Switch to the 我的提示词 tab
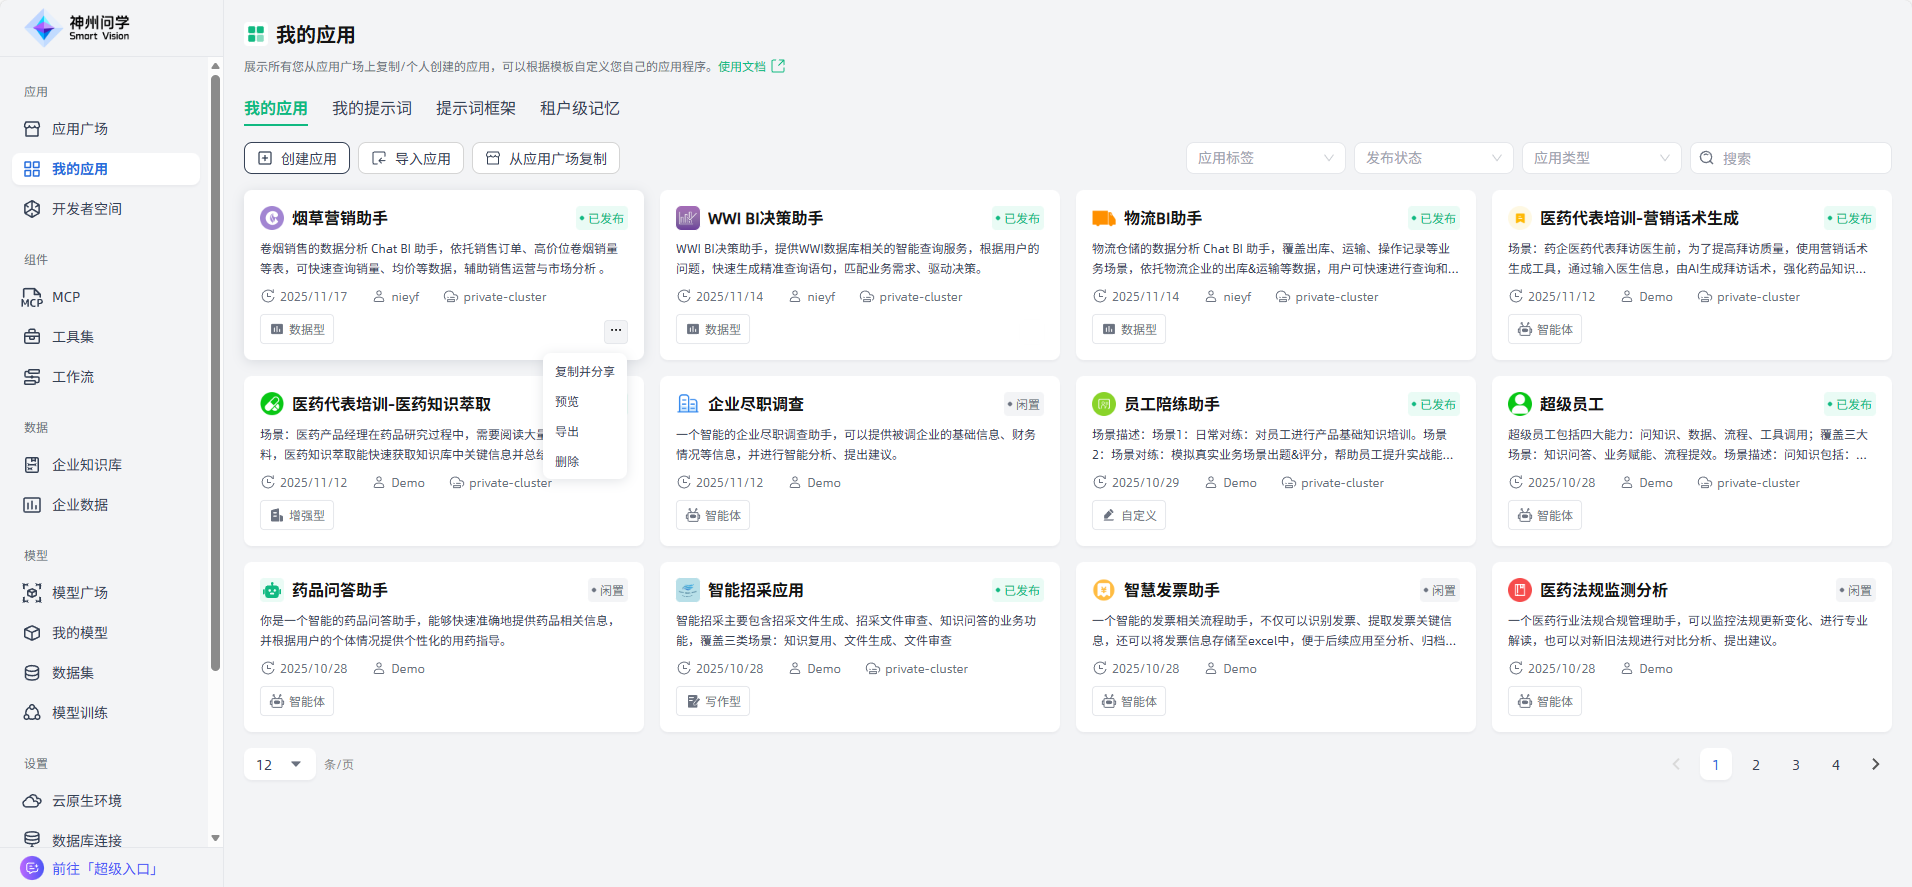Image resolution: width=1912 pixels, height=887 pixels. tap(372, 108)
